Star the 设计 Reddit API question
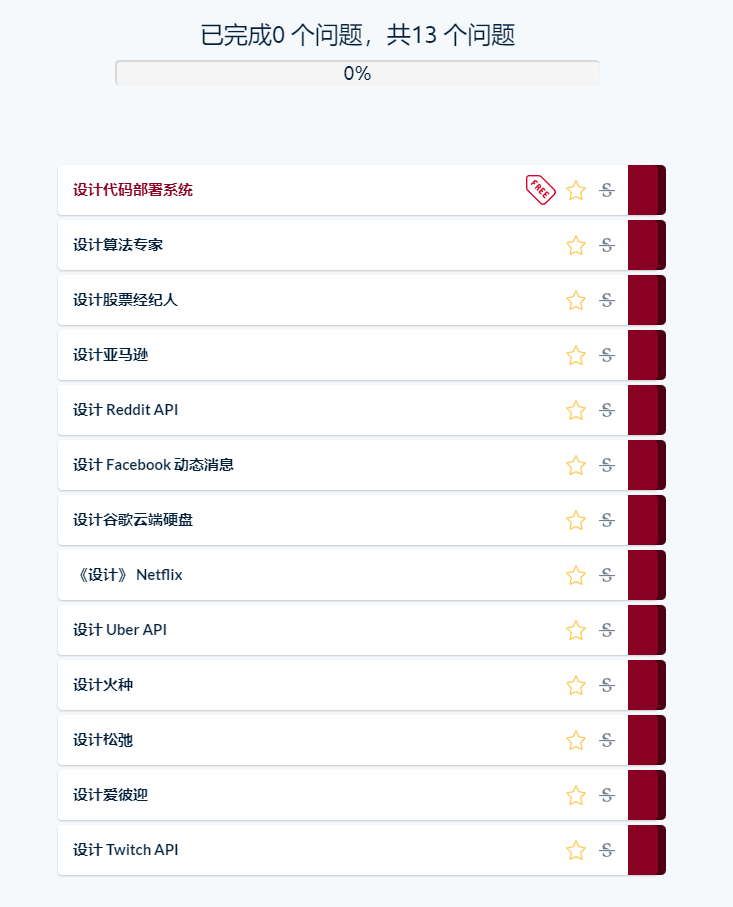Image resolution: width=733 pixels, height=907 pixels. [x=576, y=410]
